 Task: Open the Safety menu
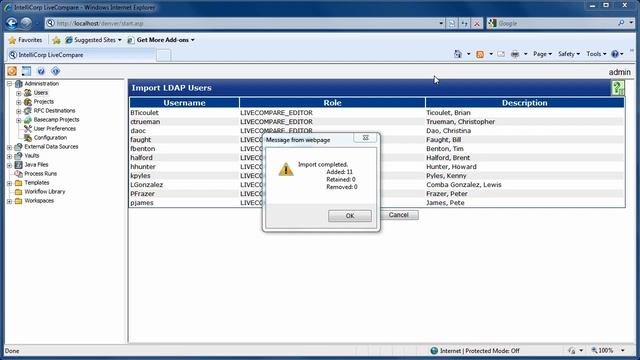pos(569,54)
